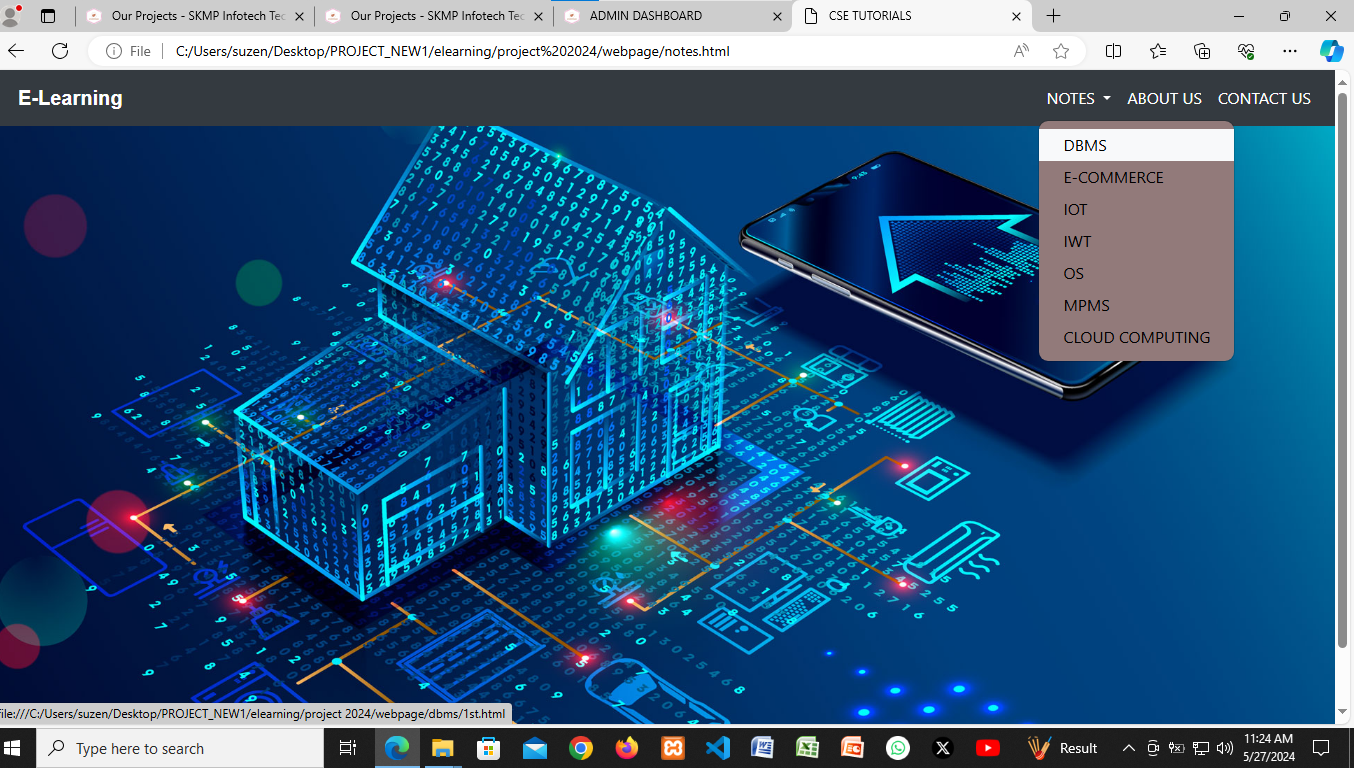Open WhatsApp from the taskbar

click(897, 748)
